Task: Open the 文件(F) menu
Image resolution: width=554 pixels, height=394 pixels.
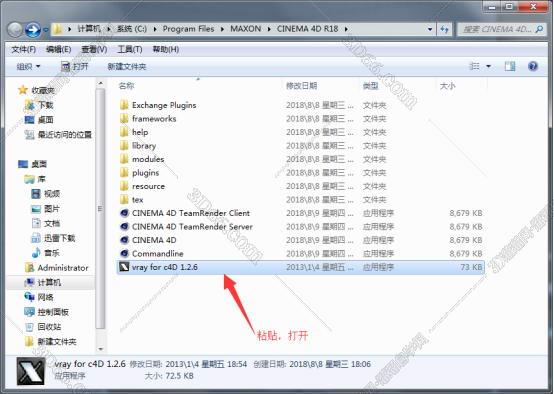Action: click(24, 49)
